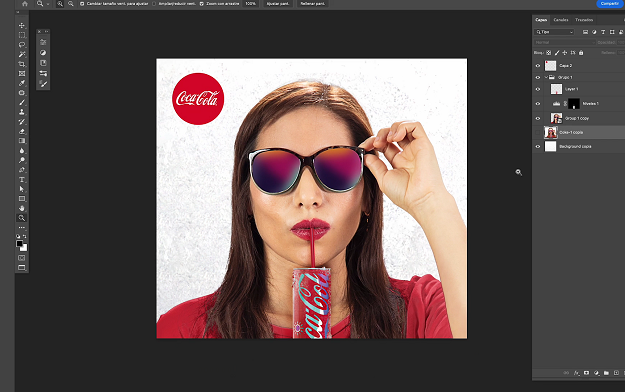Select the Frame tool

(22, 73)
